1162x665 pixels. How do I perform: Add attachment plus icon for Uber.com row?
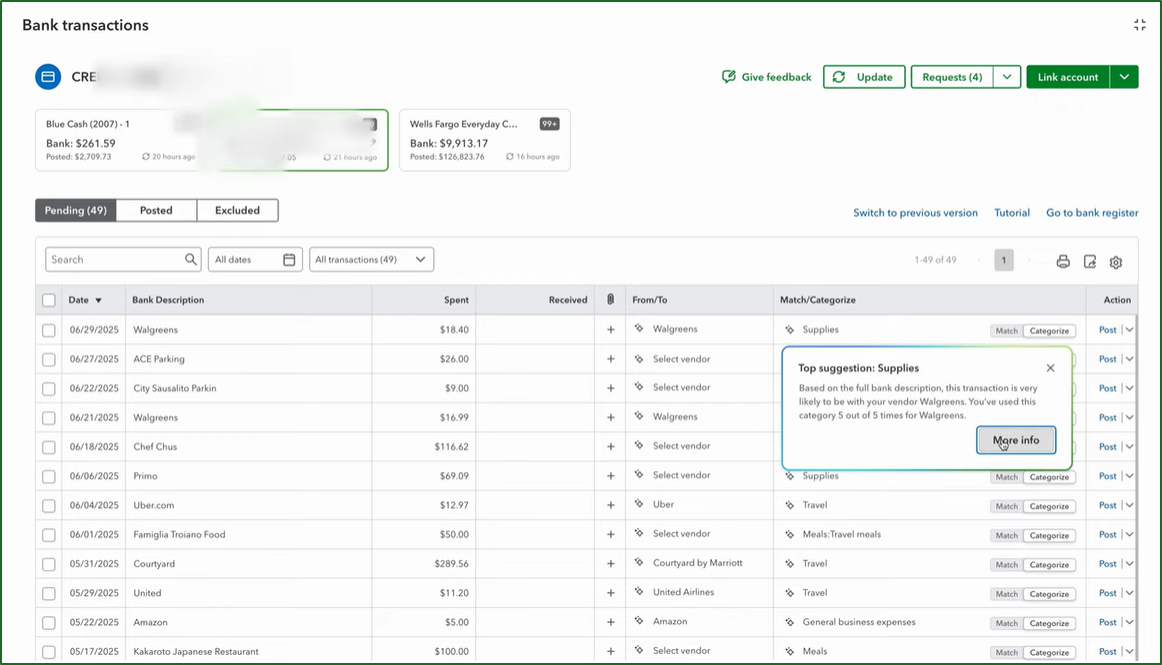point(611,506)
